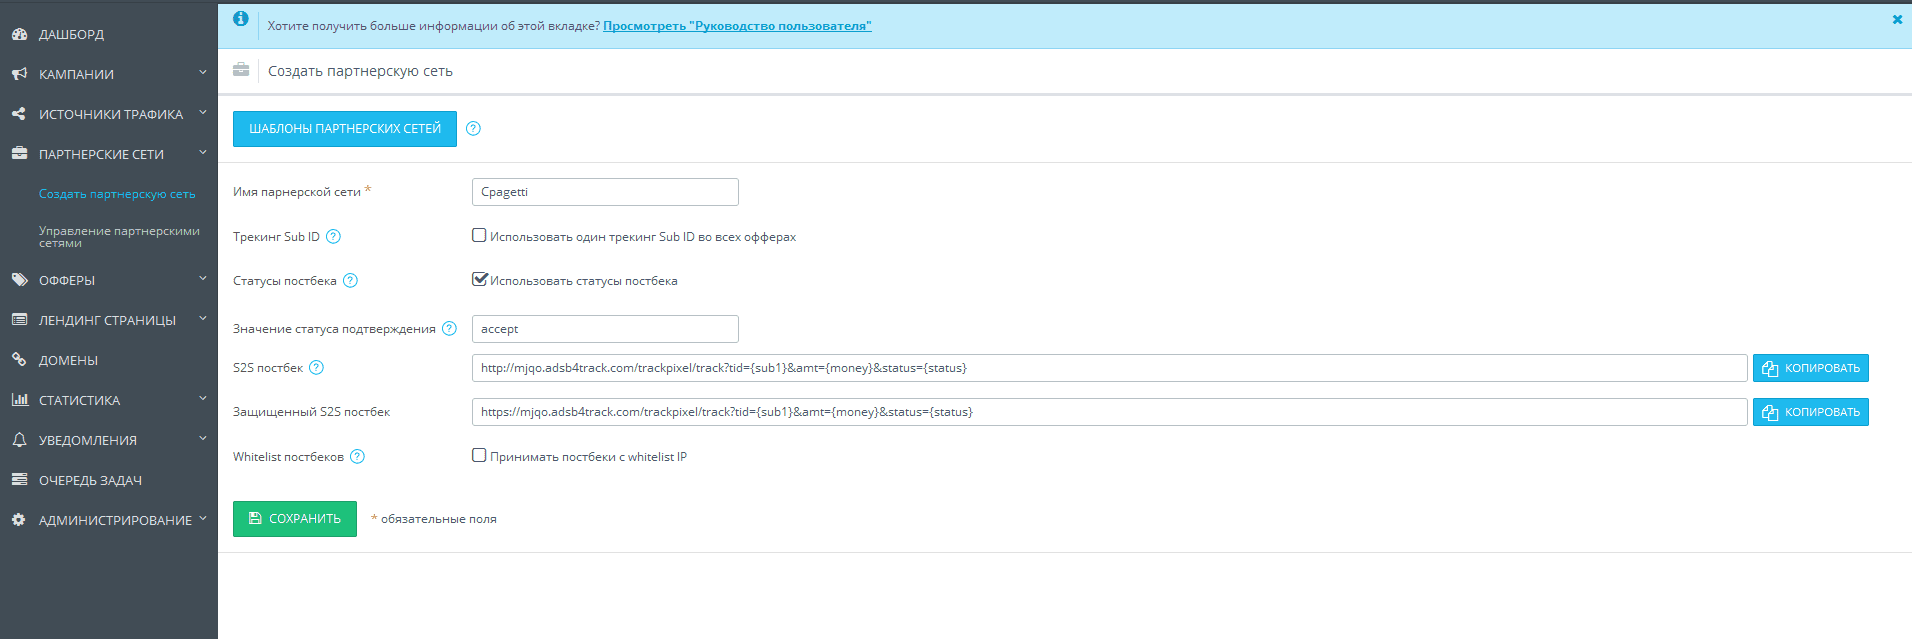Select Создать партнерскую сеть submenu item
The height and width of the screenshot is (639, 1912).
pyautogui.click(x=117, y=194)
